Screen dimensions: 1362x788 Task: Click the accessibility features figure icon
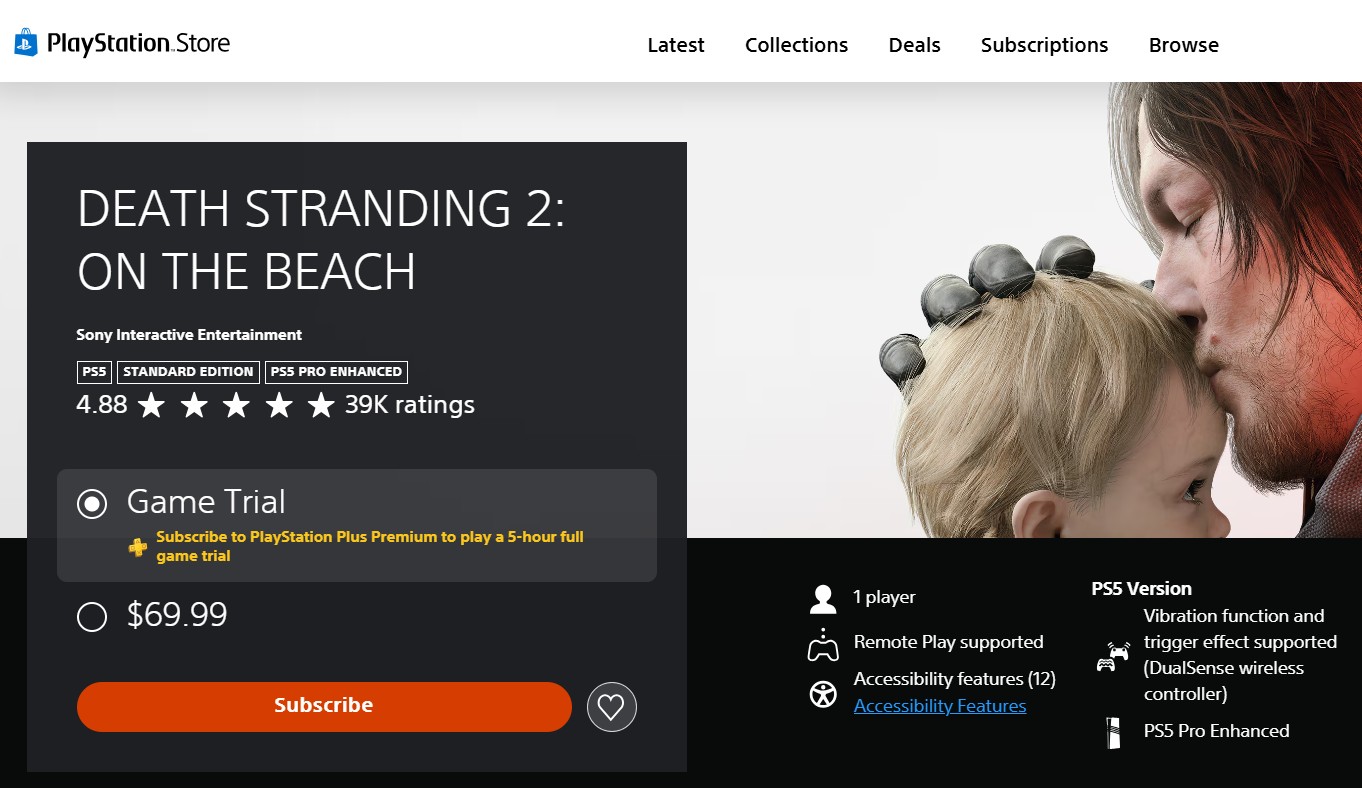tap(823, 694)
